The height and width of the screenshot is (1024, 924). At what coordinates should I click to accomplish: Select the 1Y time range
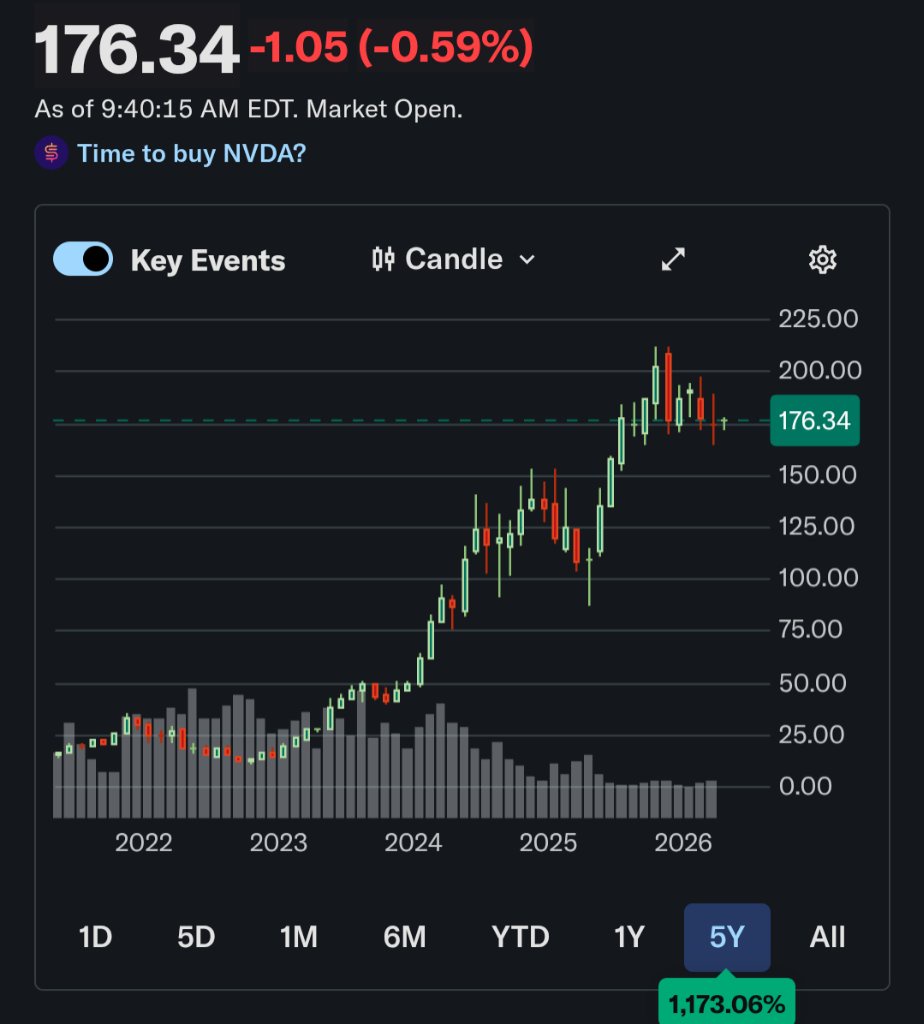[x=629, y=937]
